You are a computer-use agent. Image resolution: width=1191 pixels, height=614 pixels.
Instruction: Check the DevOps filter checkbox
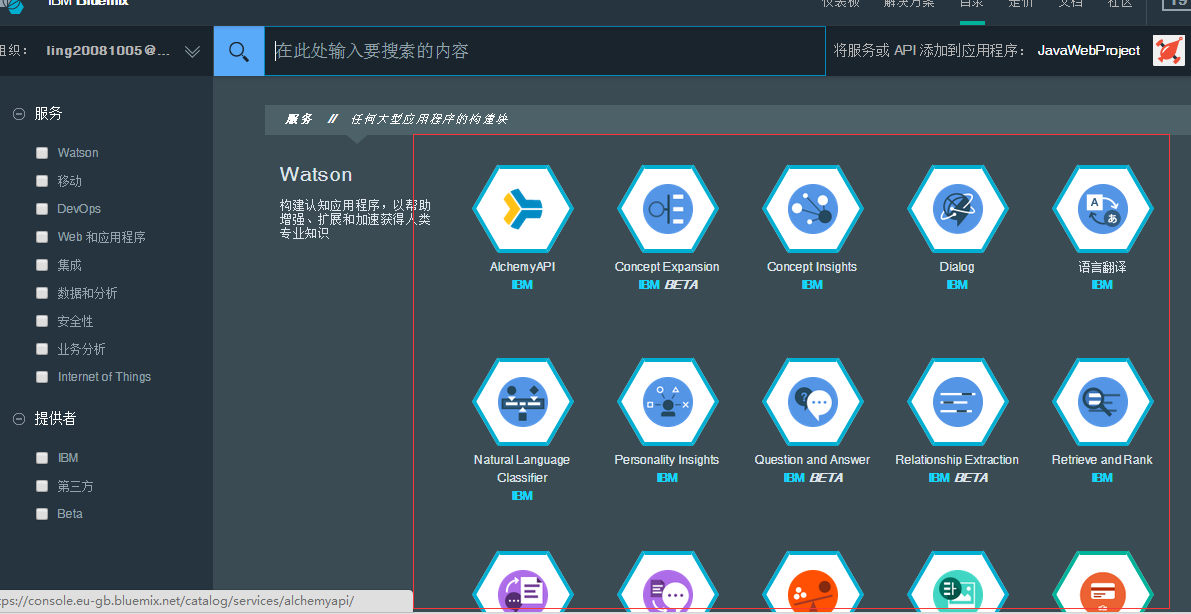[42, 209]
